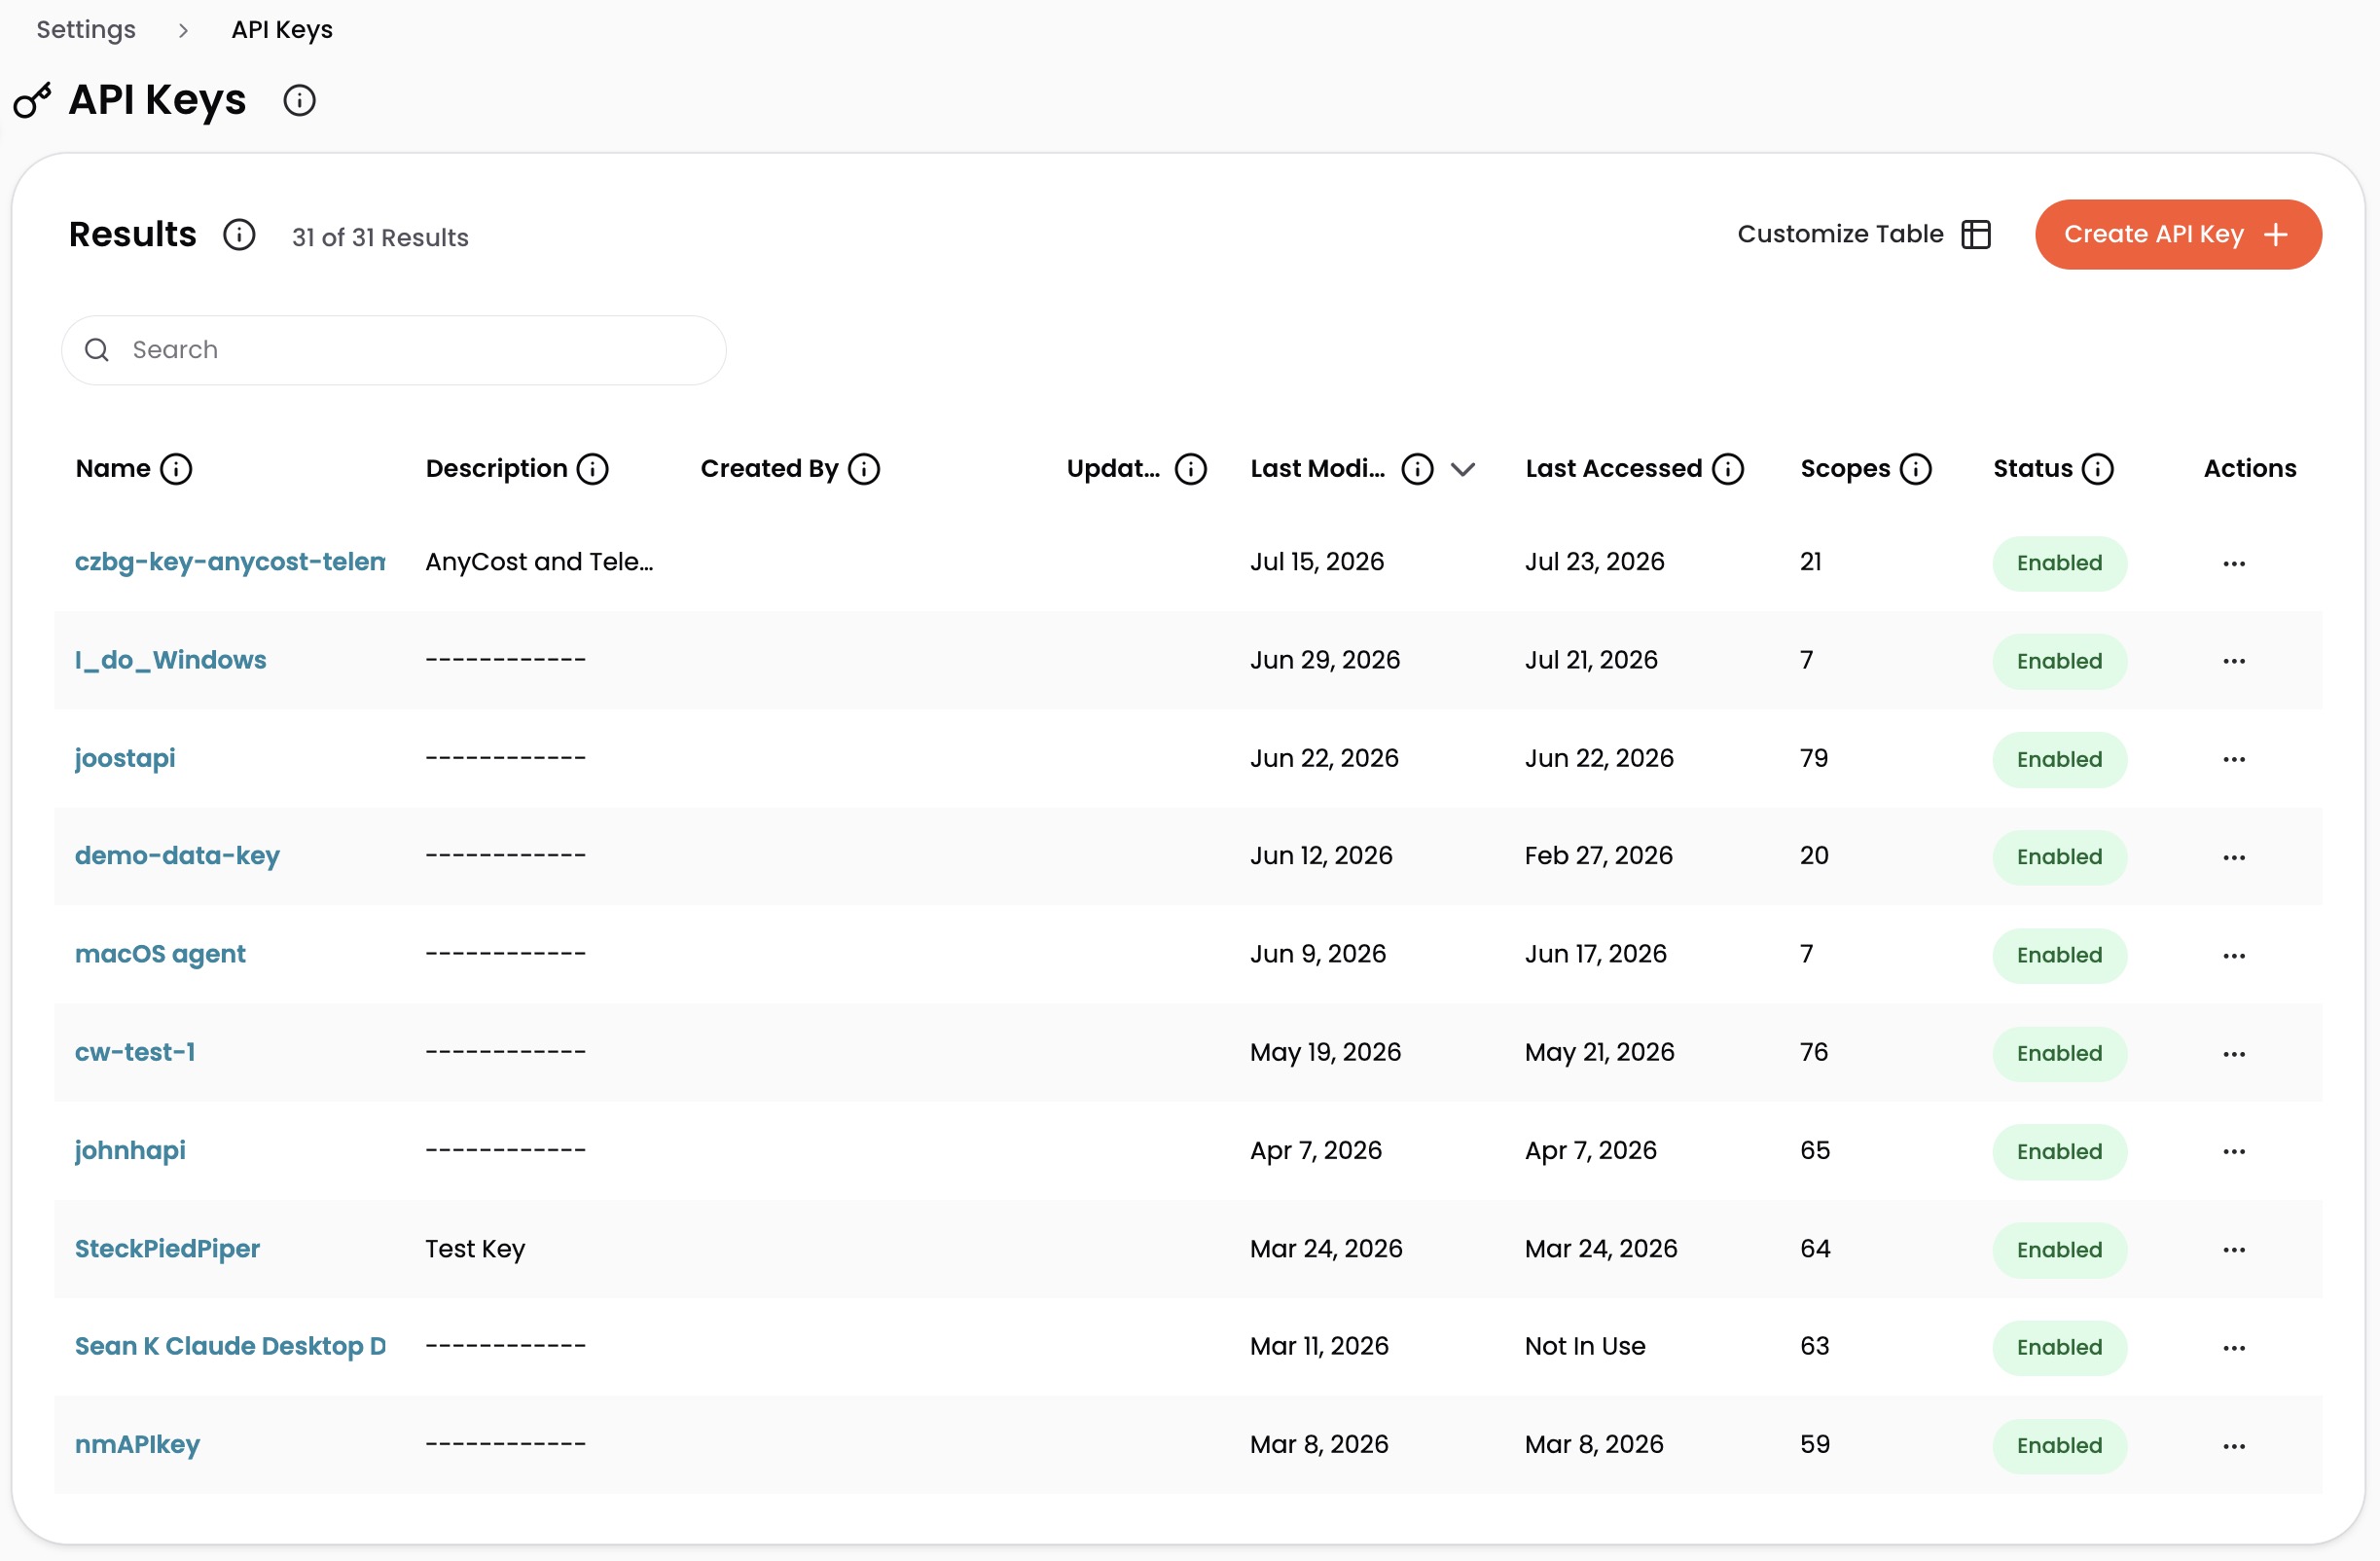Click the info icon next to Results
The width and height of the screenshot is (2380, 1561).
click(x=239, y=235)
